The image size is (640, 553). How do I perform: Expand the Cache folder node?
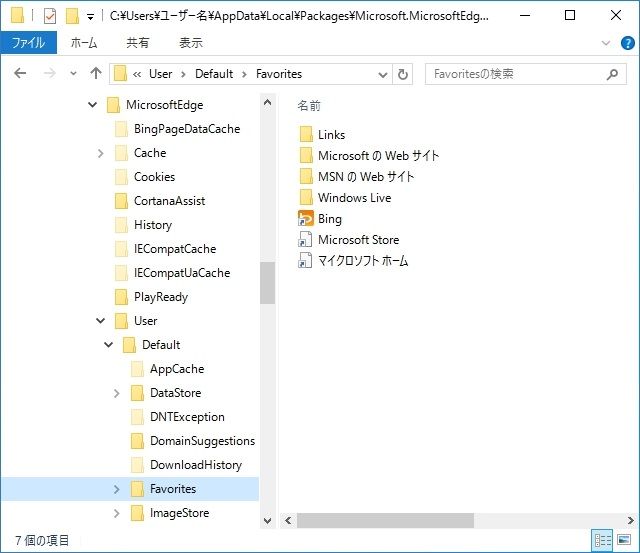[x=100, y=153]
